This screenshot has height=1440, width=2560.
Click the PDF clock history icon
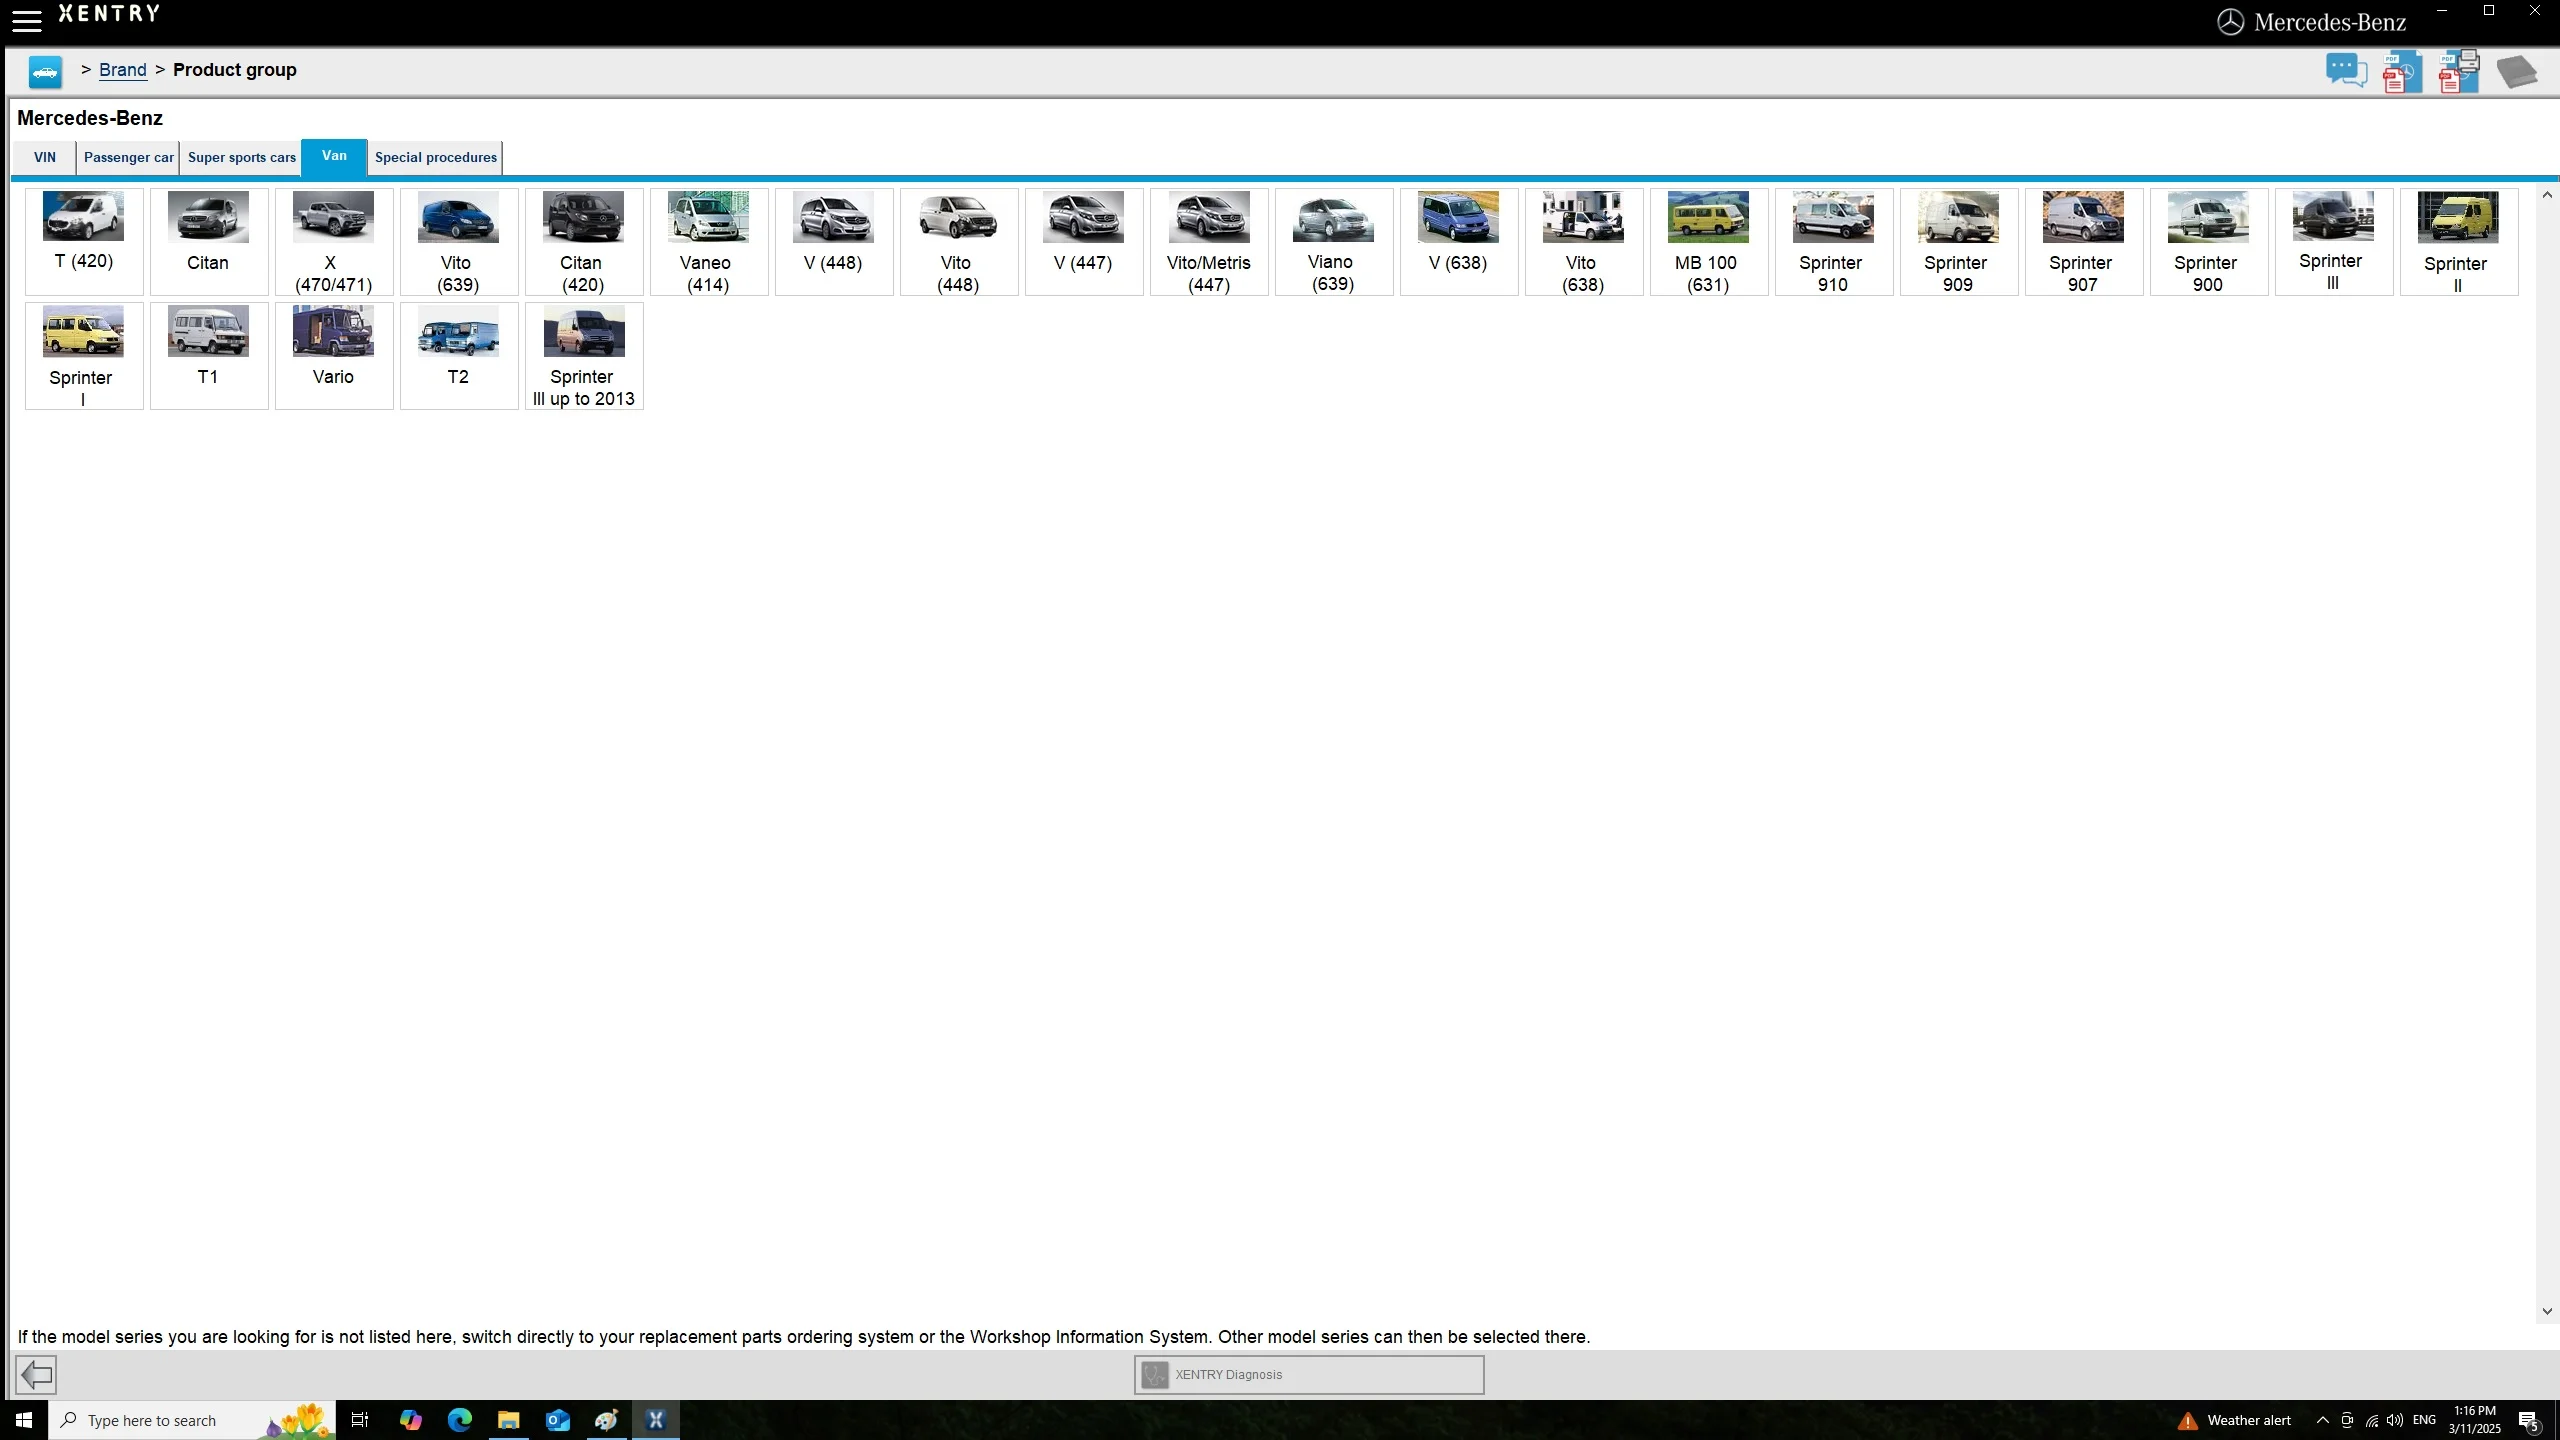tap(2402, 72)
